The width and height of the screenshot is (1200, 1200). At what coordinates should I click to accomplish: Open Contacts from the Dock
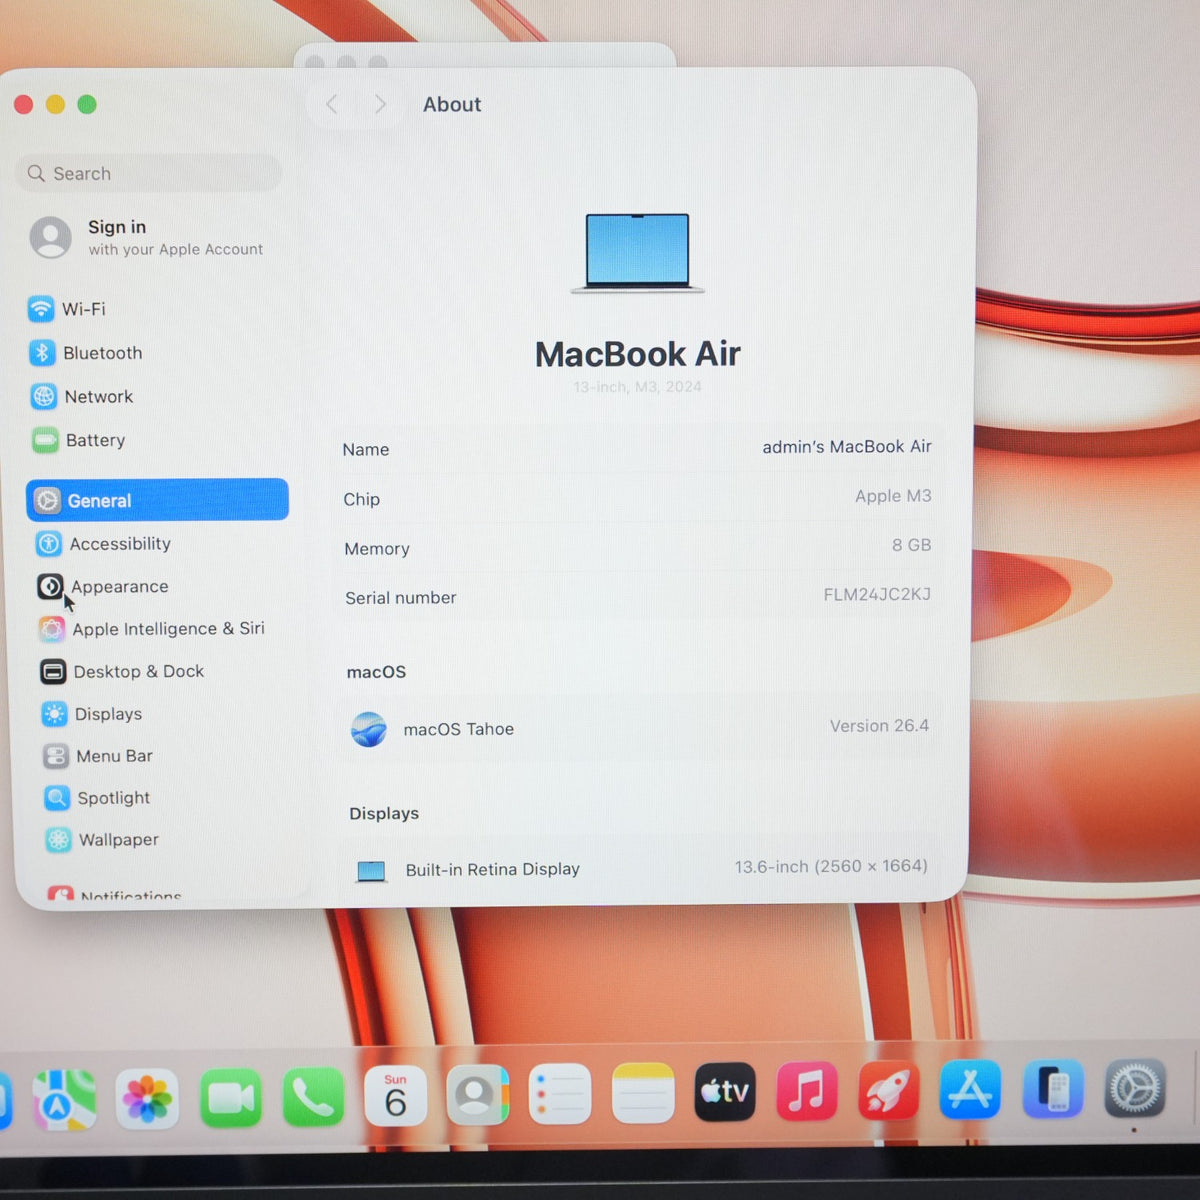(x=477, y=1096)
